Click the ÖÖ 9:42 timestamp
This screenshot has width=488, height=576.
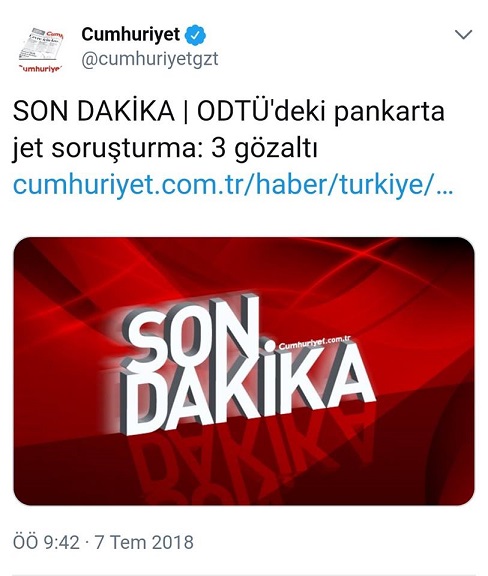click(46, 542)
